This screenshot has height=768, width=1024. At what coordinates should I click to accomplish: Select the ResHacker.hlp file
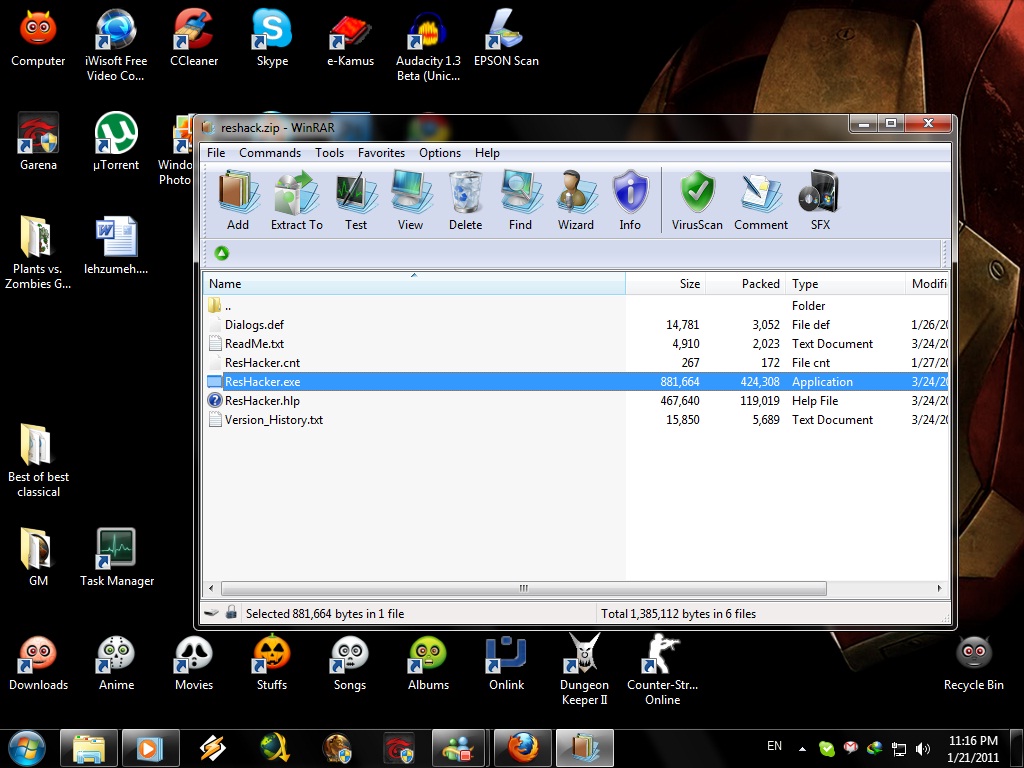(x=575, y=400)
